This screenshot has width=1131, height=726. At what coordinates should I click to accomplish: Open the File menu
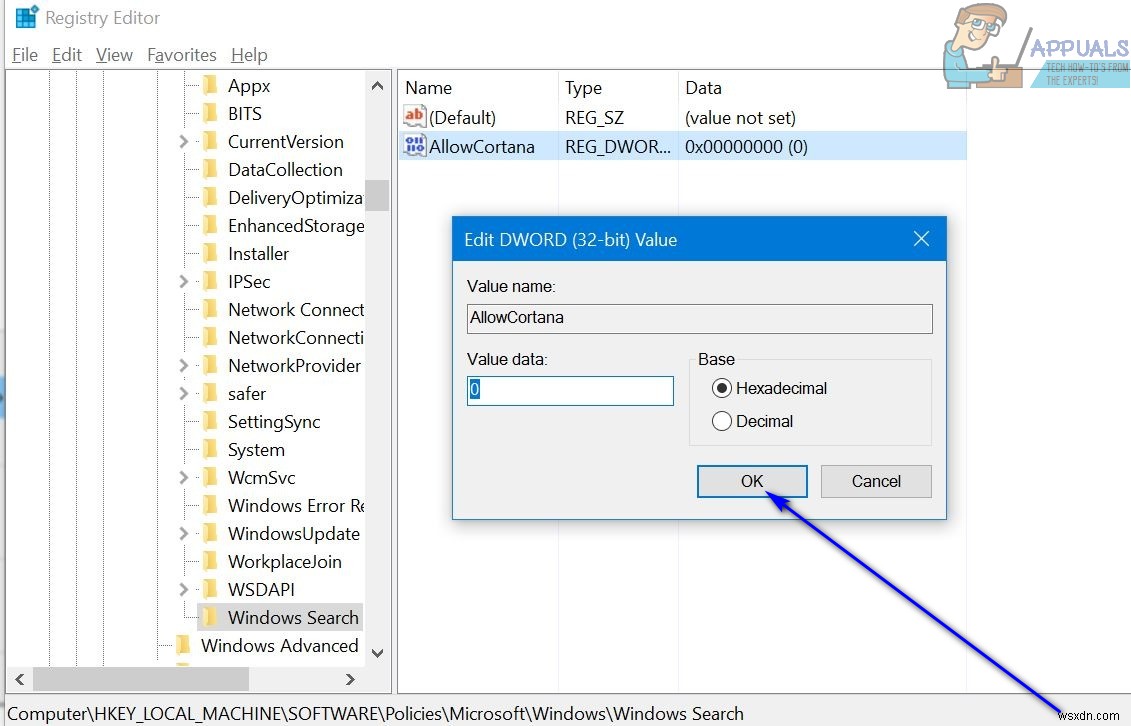(25, 55)
